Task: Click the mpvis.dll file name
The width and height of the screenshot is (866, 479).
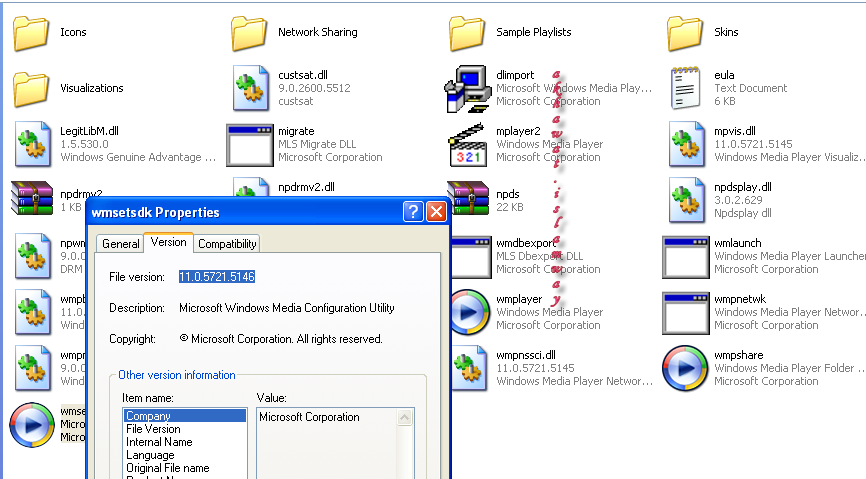Action: pyautogui.click(x=735, y=131)
